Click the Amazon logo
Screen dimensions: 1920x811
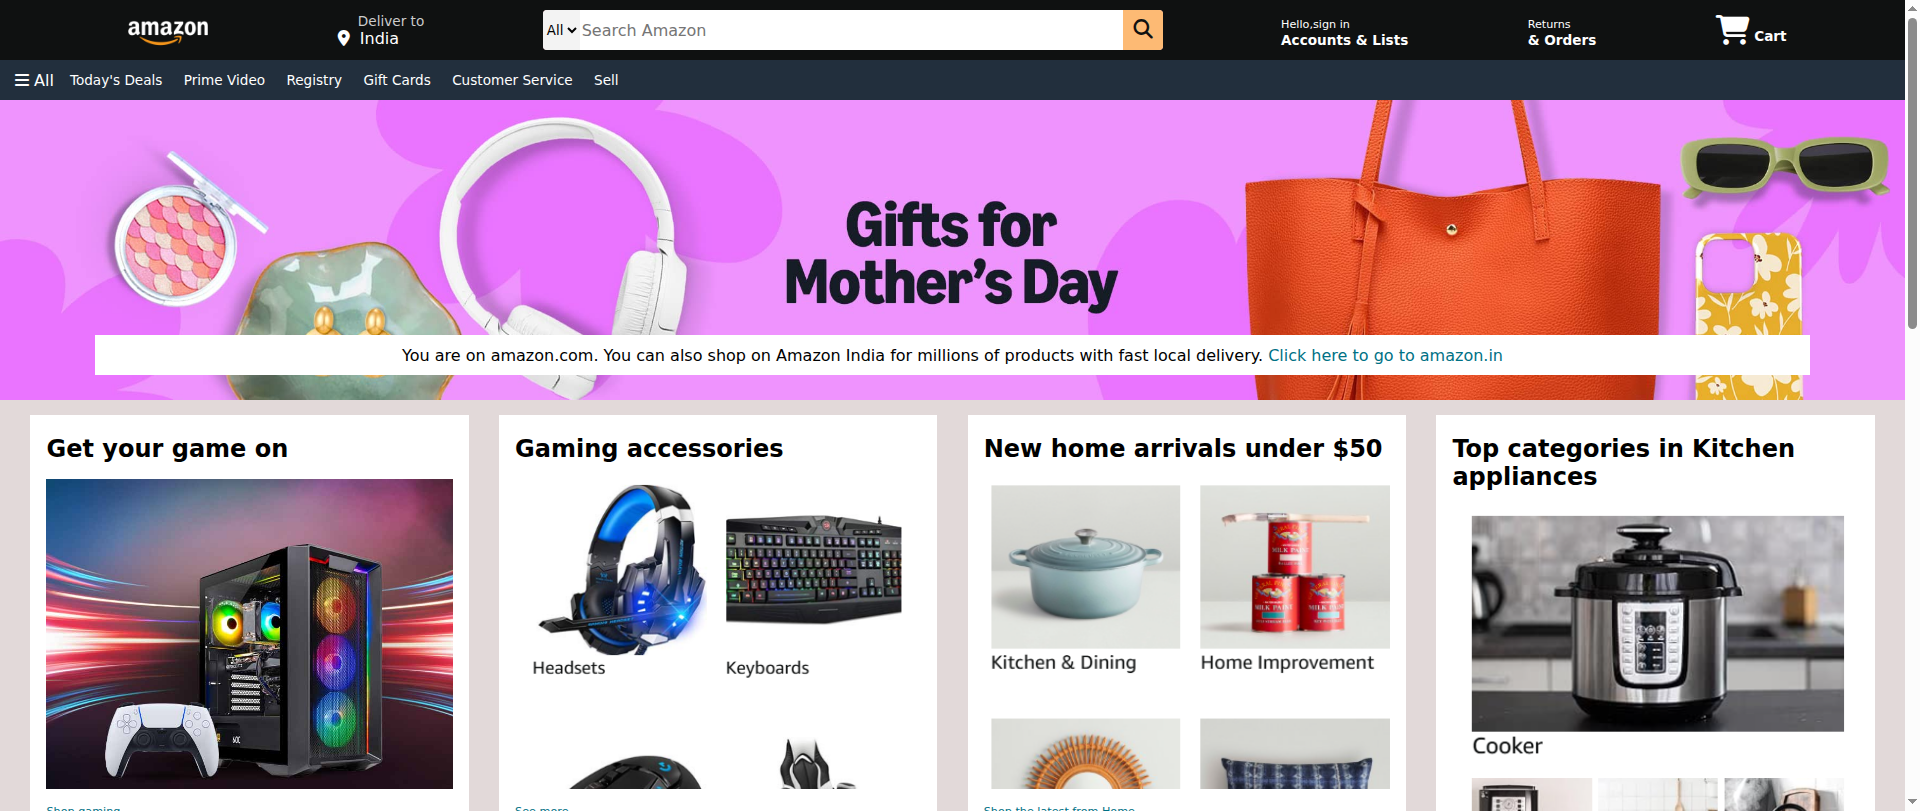[168, 32]
